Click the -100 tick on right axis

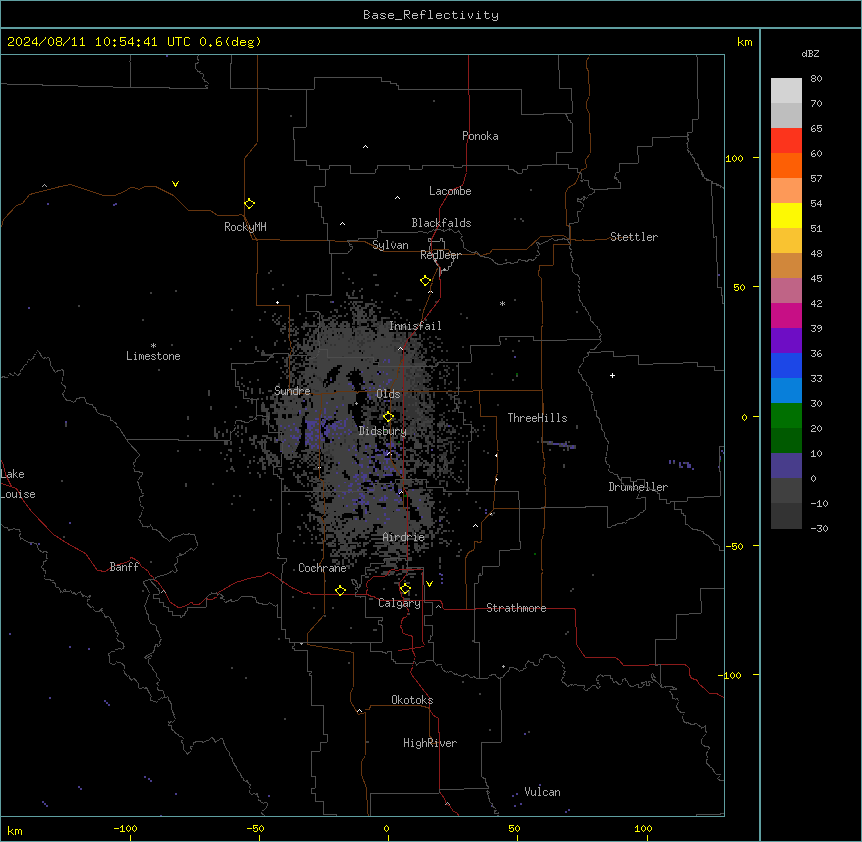[731, 675]
